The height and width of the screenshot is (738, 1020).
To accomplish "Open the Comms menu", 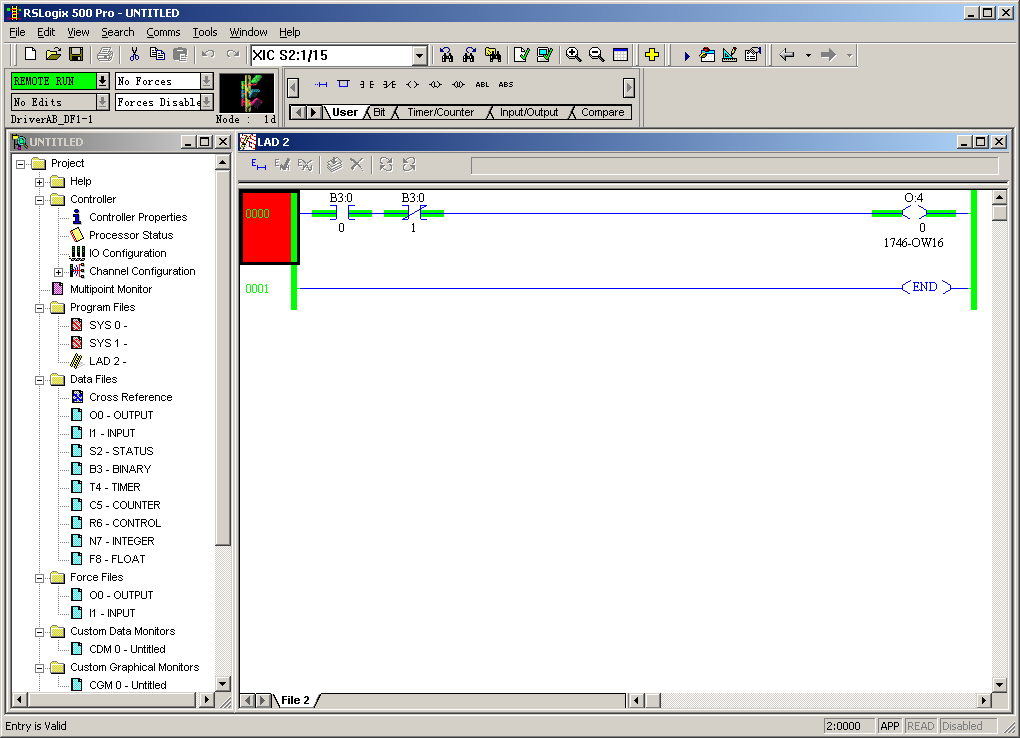I will click(163, 32).
